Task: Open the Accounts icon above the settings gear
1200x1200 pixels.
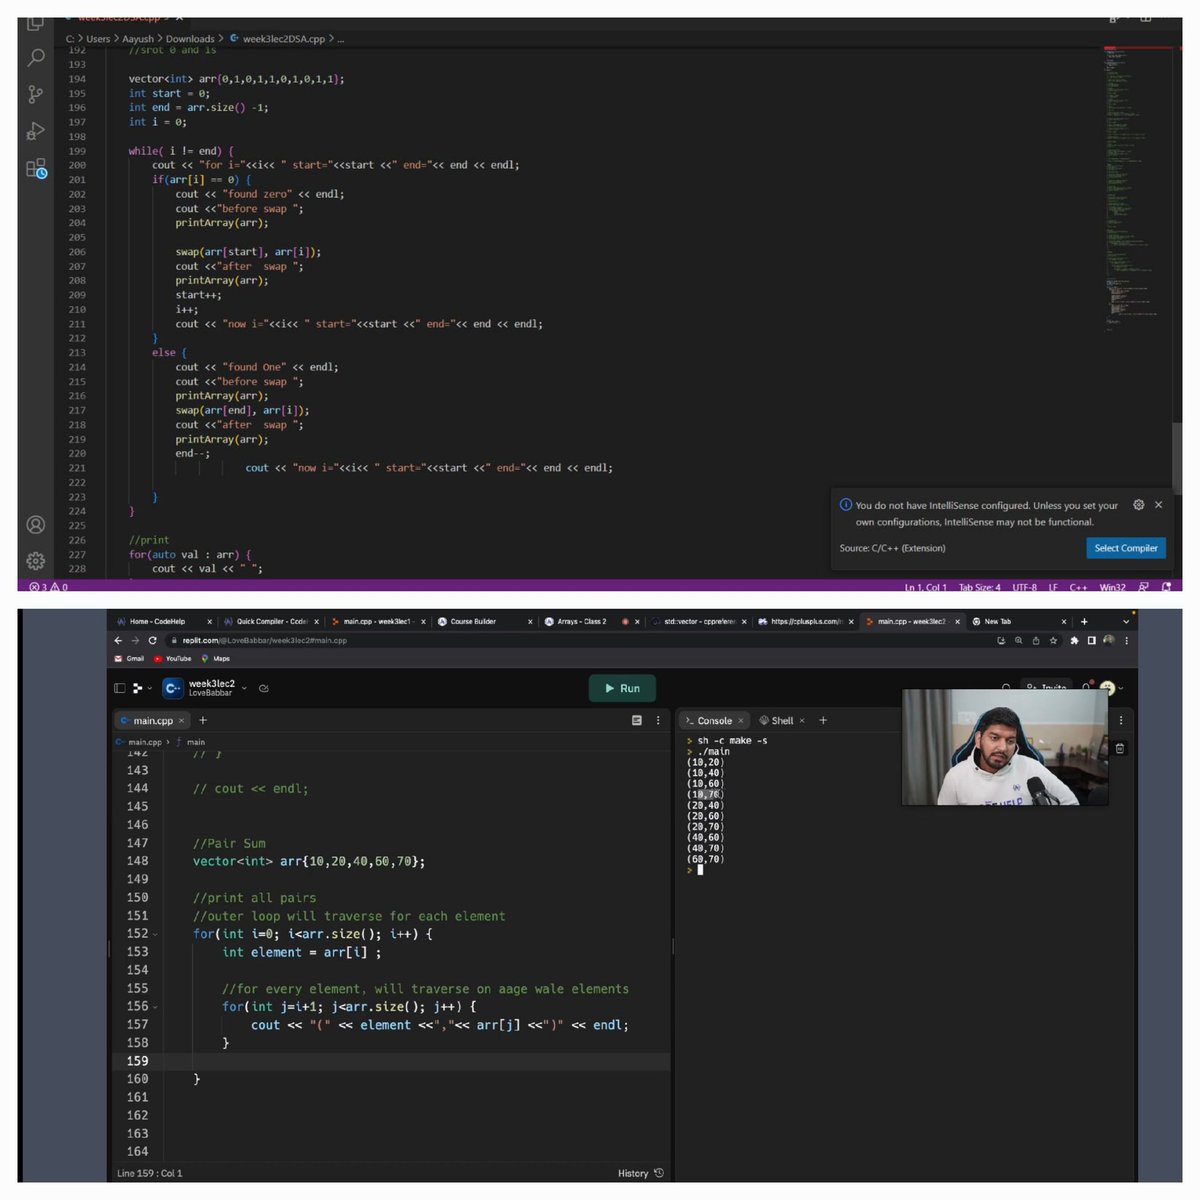Action: [x=36, y=524]
